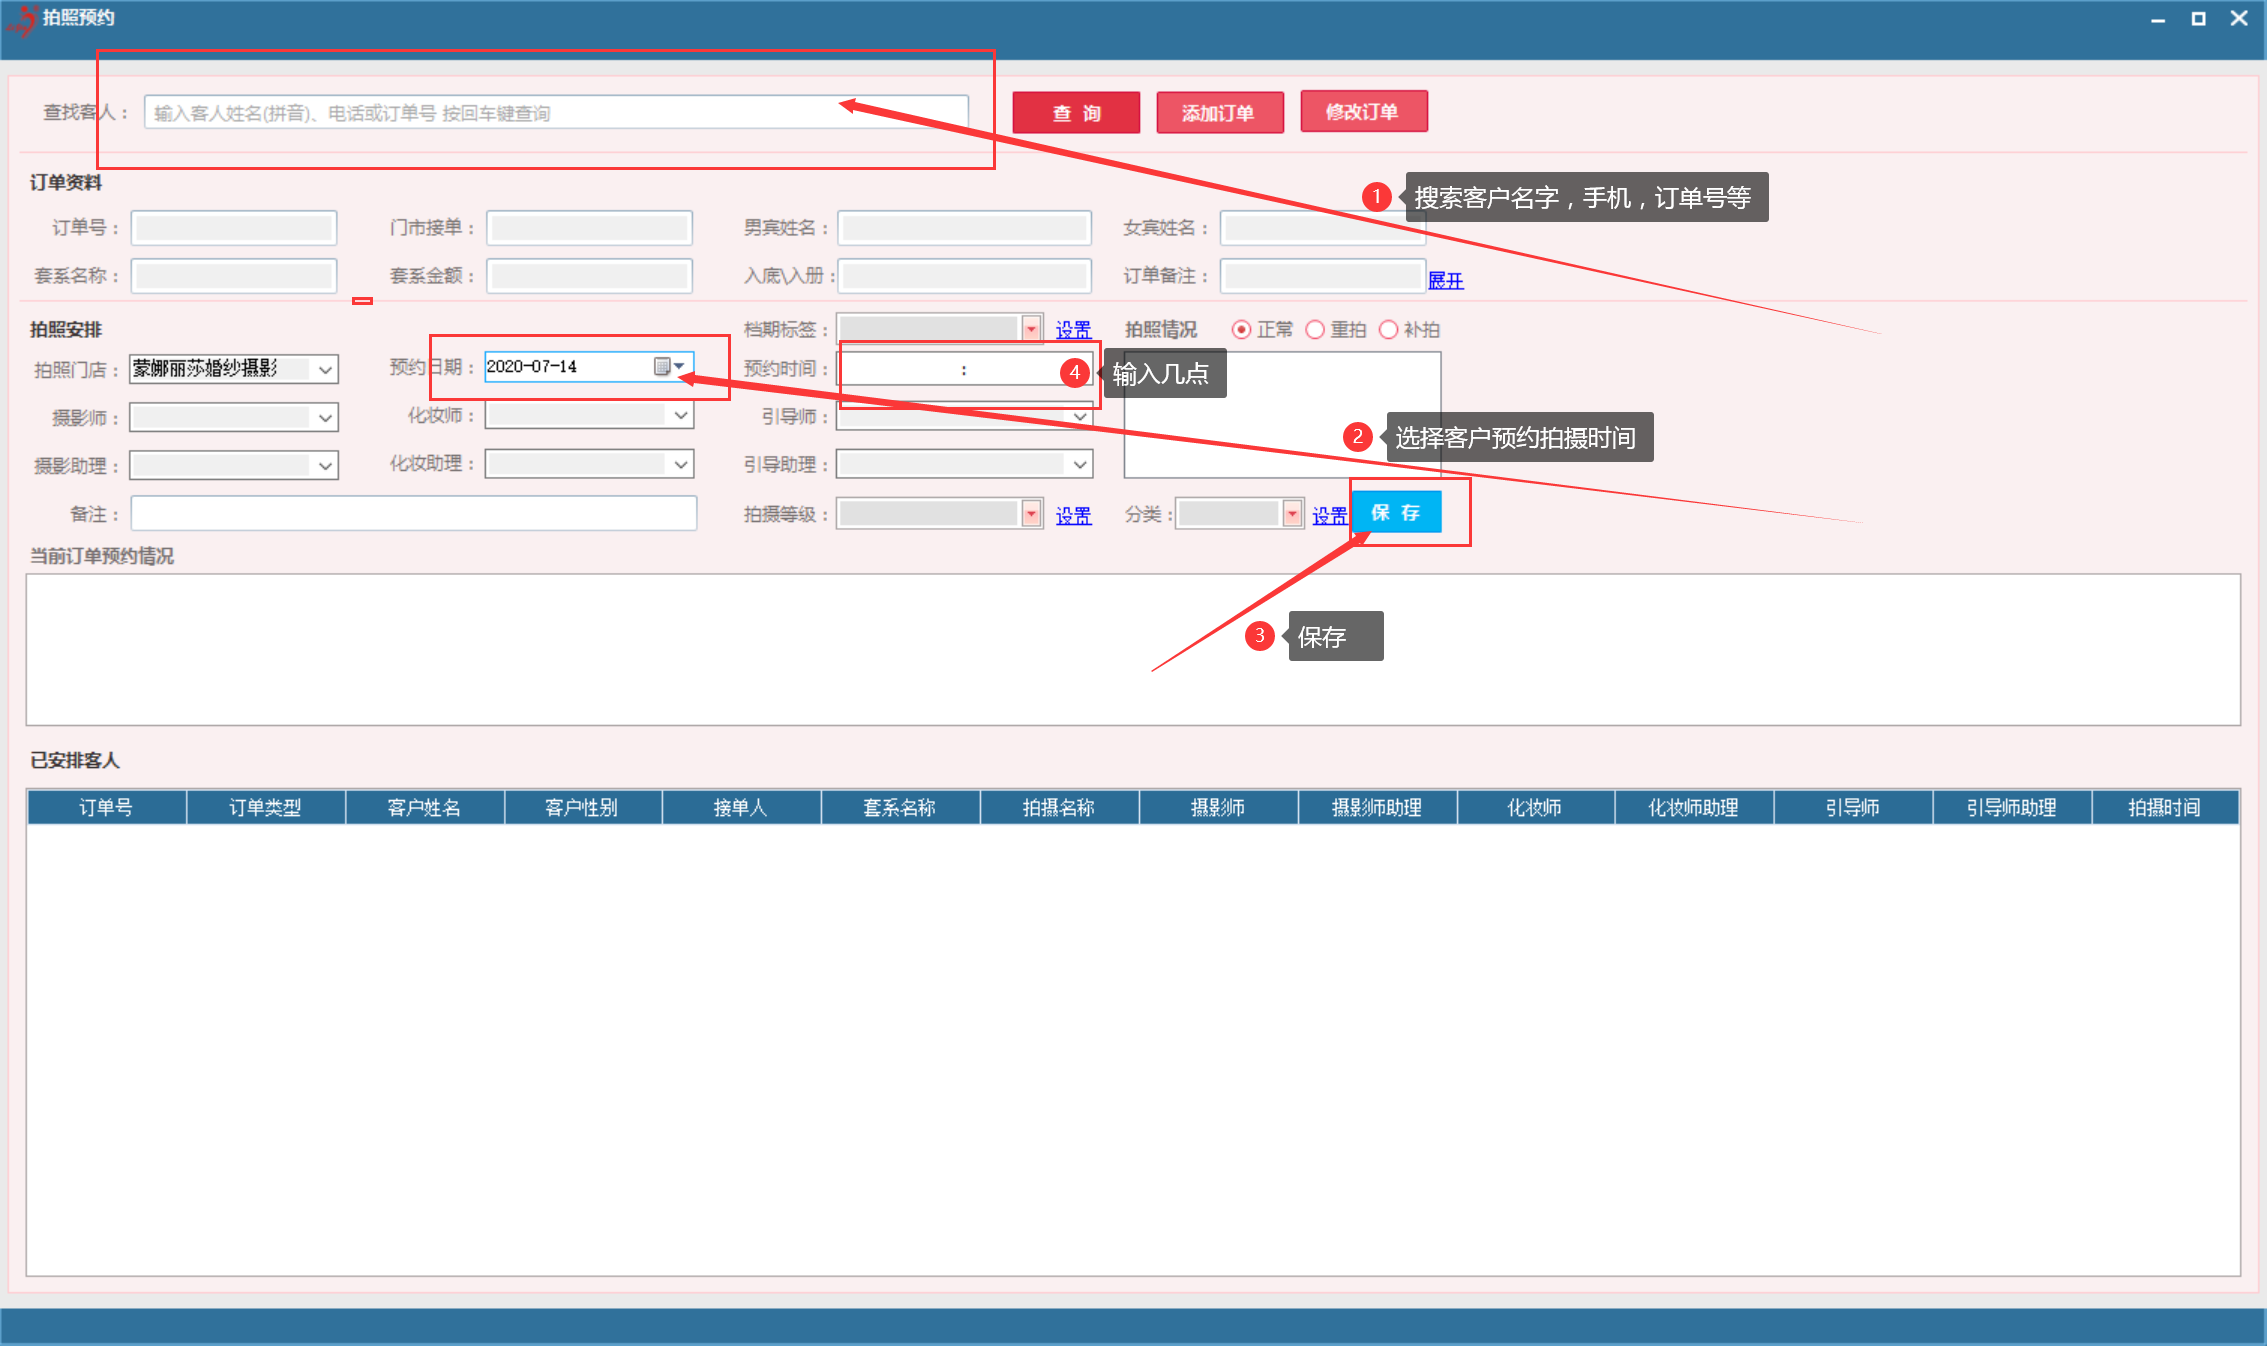Click red dropdown arrow of 分类
Screen dimensions: 2267x1346
[1292, 514]
